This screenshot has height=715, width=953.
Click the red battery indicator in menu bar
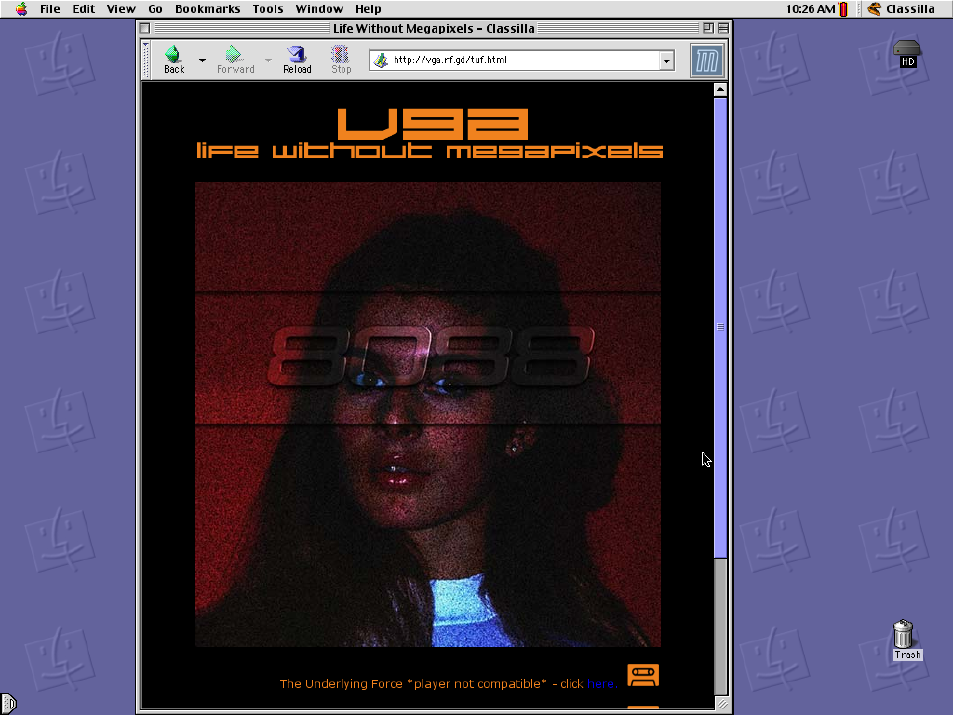click(x=844, y=9)
